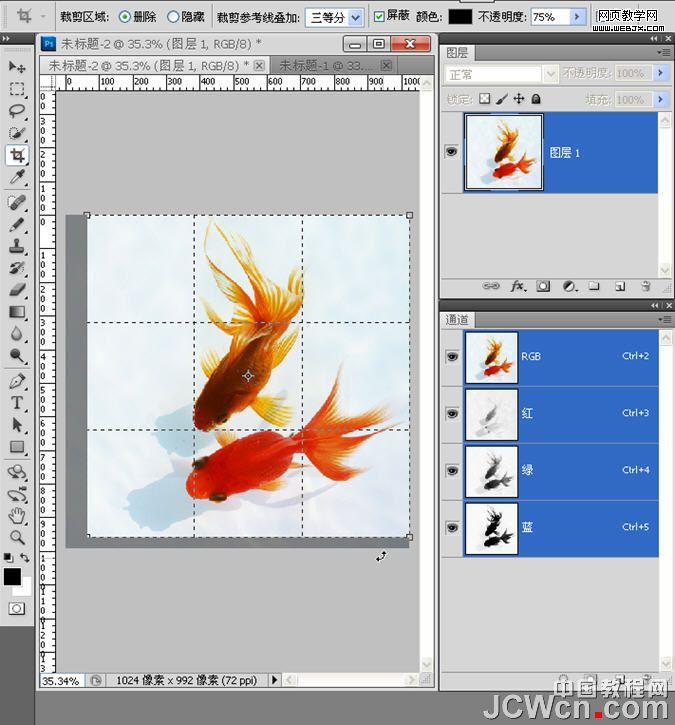Select the 3D Rotate tool

17,472
